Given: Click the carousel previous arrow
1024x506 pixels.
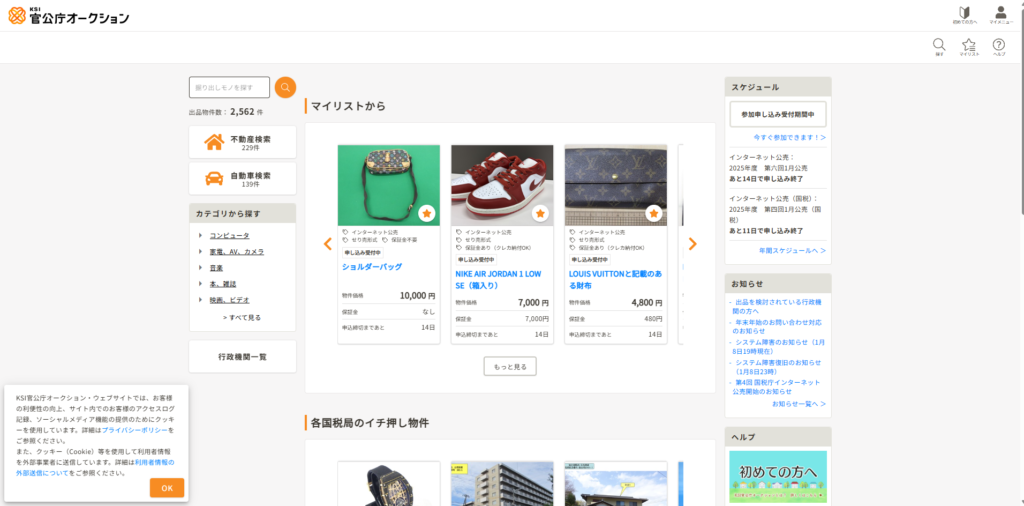Looking at the screenshot, I should tap(327, 244).
